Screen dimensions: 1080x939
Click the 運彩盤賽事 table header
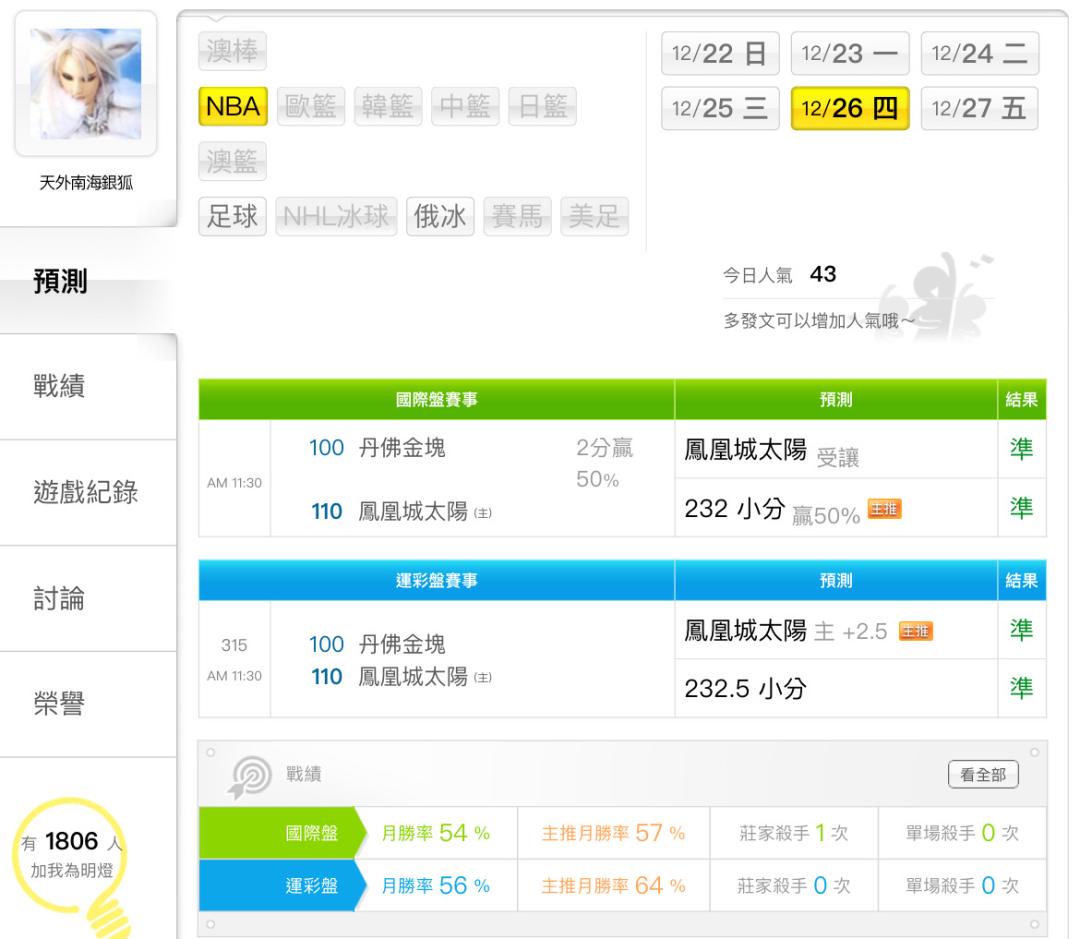[437, 581]
